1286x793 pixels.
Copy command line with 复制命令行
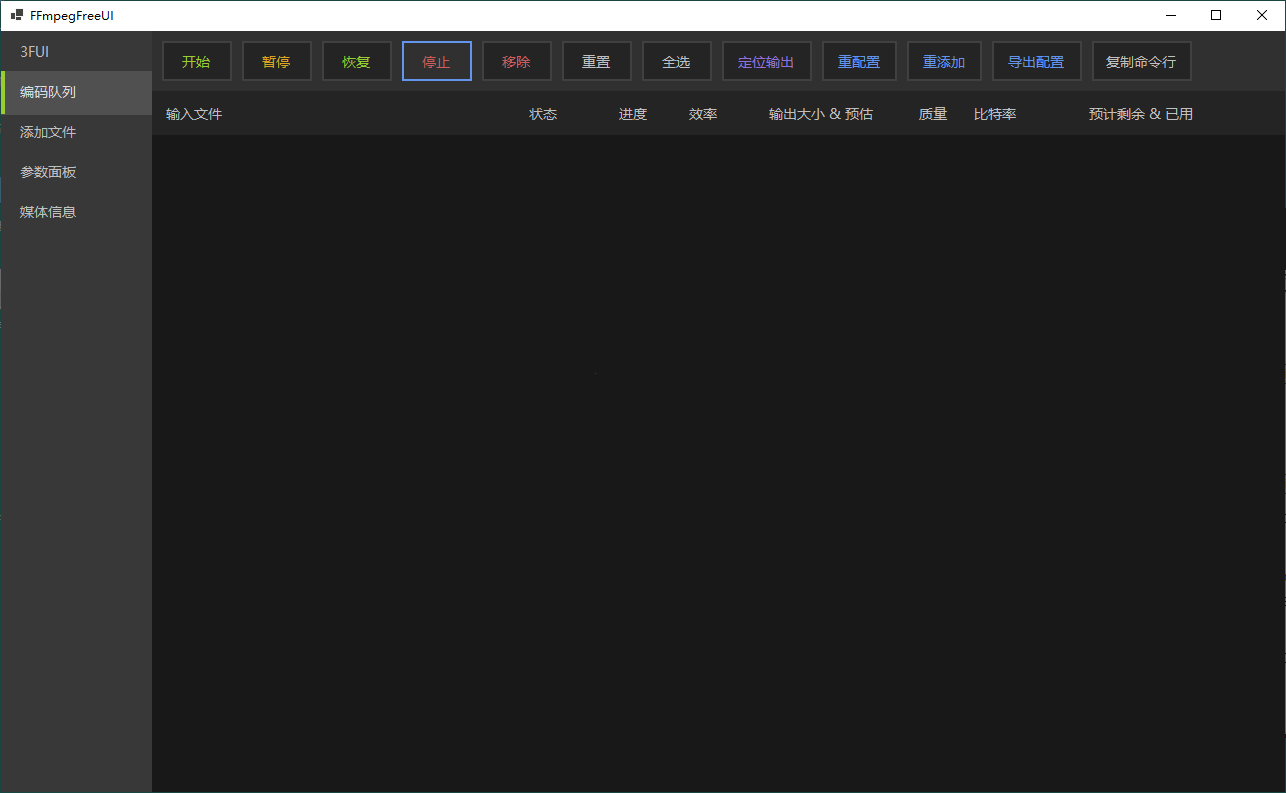[1141, 61]
